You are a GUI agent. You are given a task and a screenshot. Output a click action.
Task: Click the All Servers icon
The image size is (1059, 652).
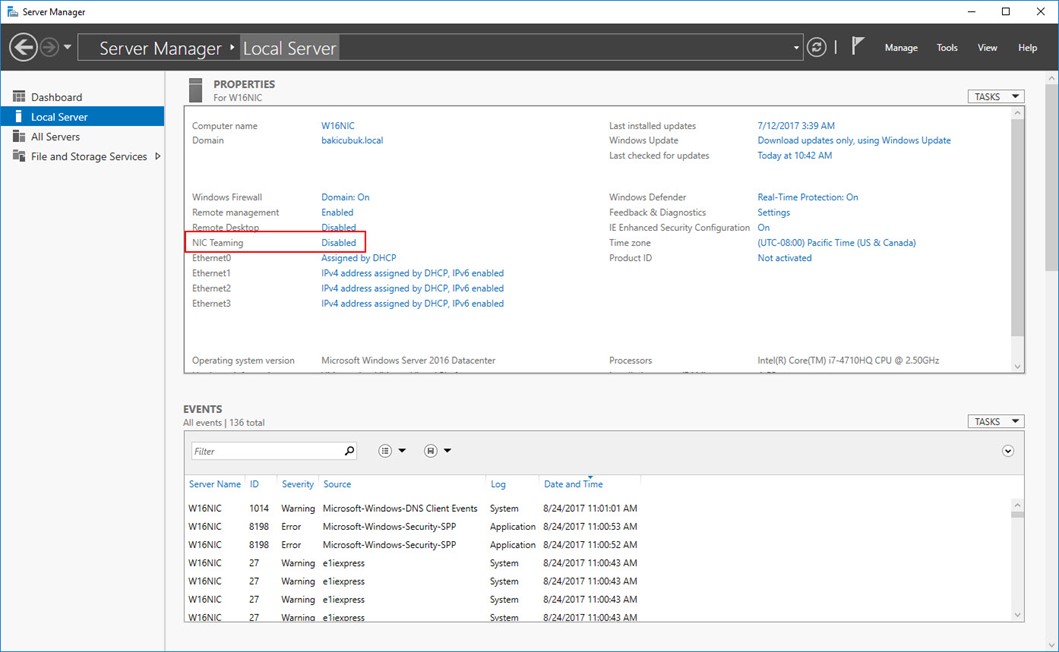click(x=19, y=136)
